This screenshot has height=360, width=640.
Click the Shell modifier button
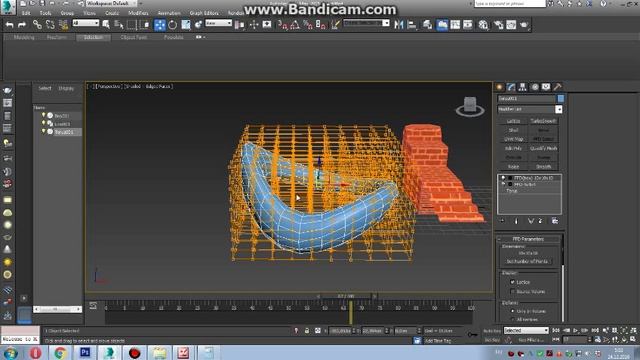click(513, 130)
